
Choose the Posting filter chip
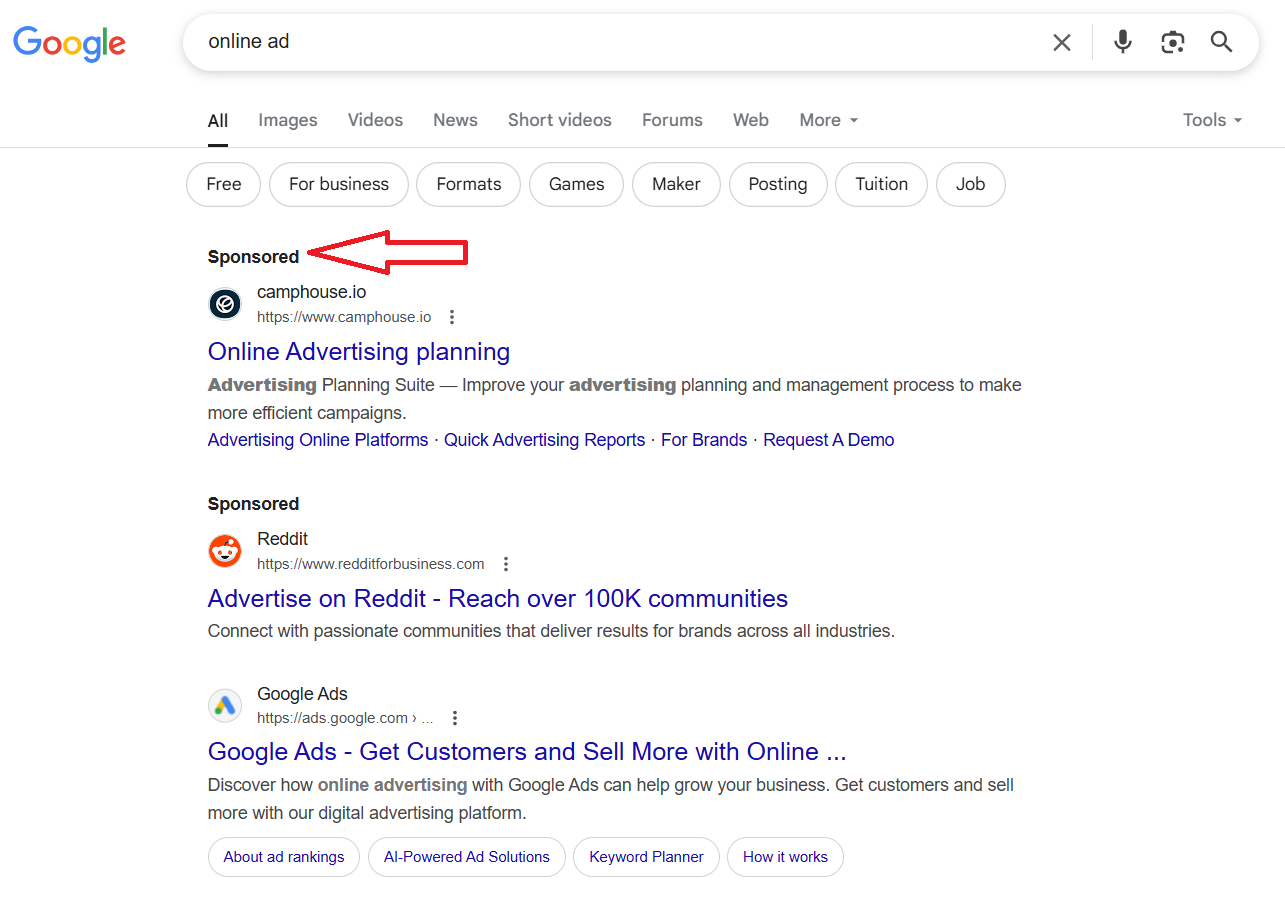[778, 184]
